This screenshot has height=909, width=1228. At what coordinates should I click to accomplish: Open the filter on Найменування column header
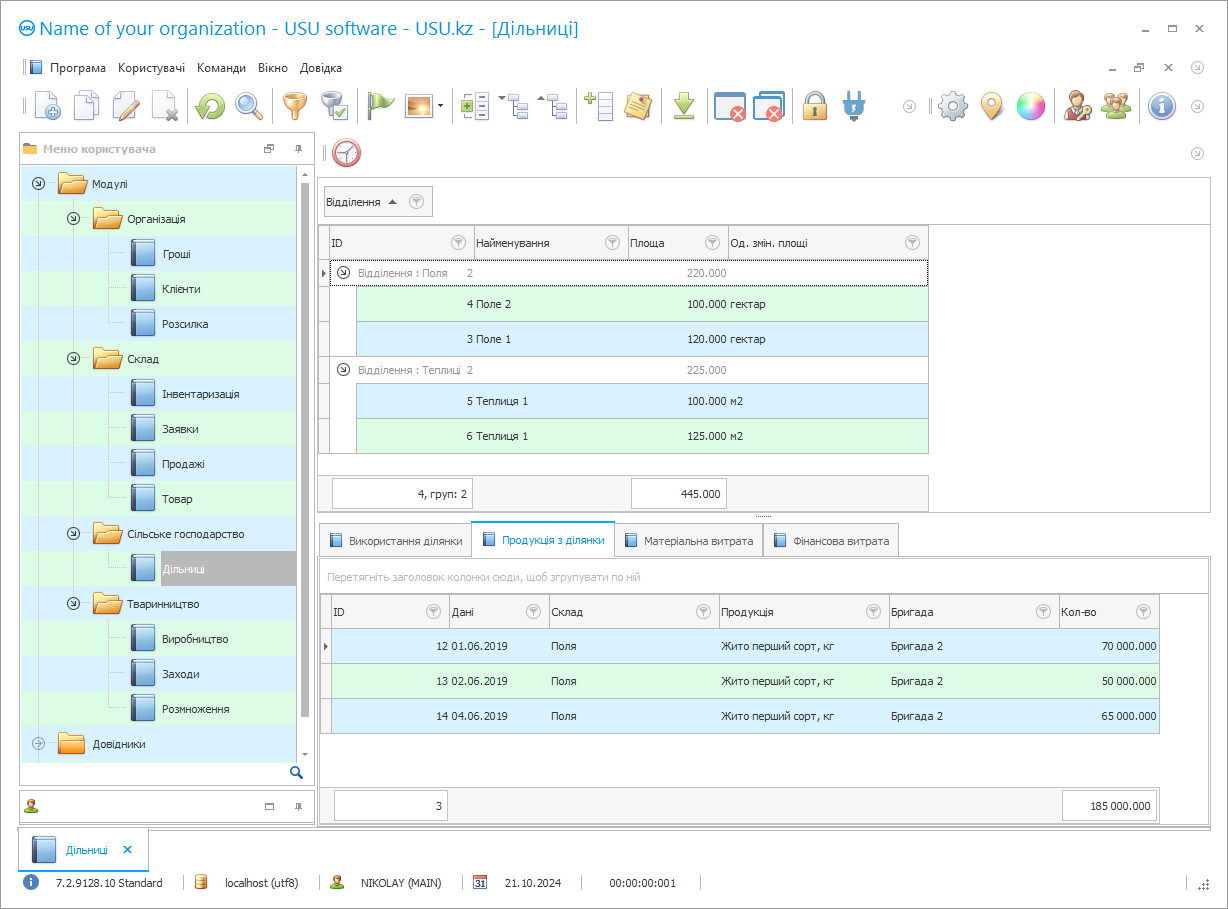click(612, 242)
